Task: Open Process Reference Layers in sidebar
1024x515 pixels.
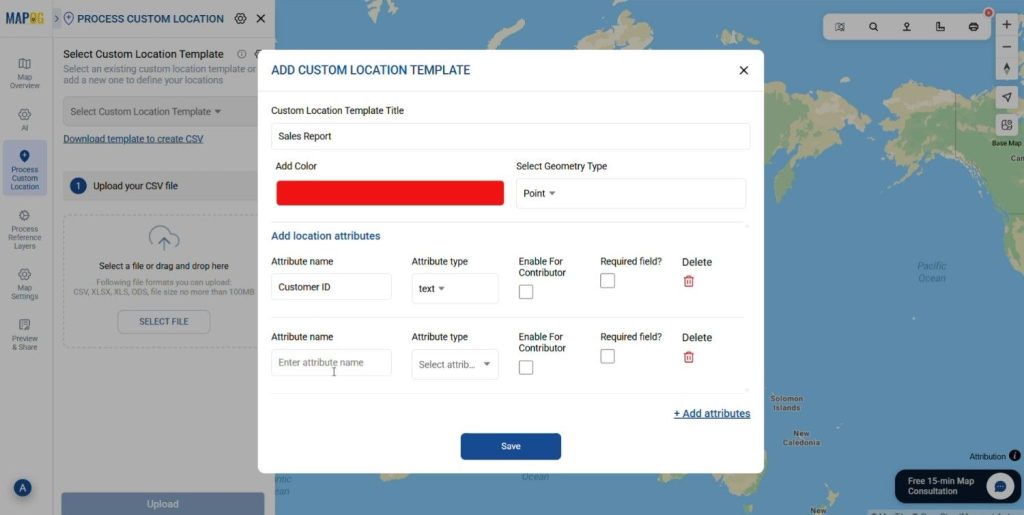Action: pos(24,230)
